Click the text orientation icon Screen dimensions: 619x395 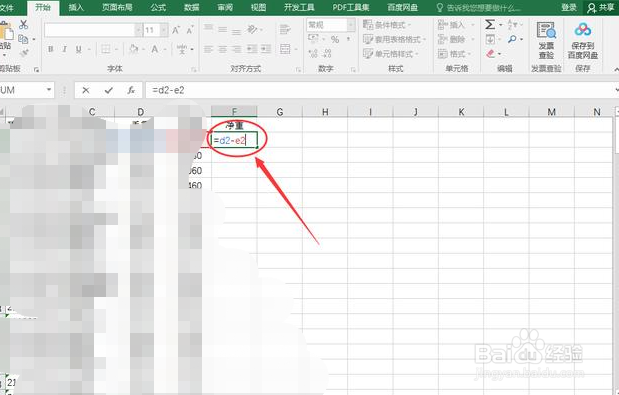pos(251,29)
